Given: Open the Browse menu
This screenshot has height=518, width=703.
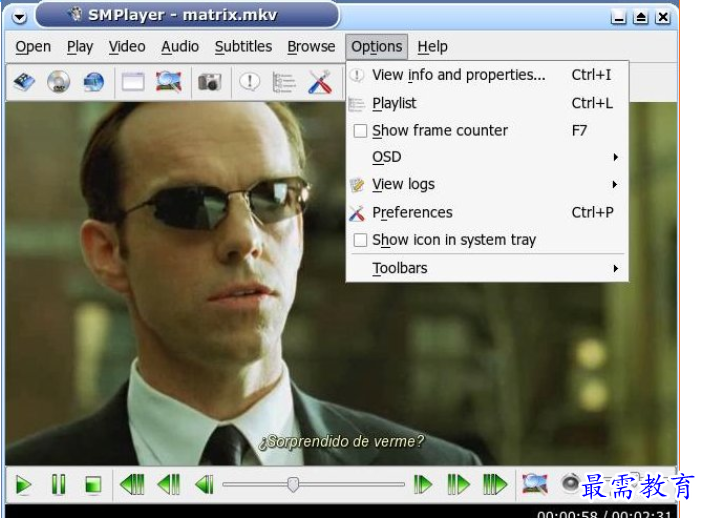Looking at the screenshot, I should point(311,47).
